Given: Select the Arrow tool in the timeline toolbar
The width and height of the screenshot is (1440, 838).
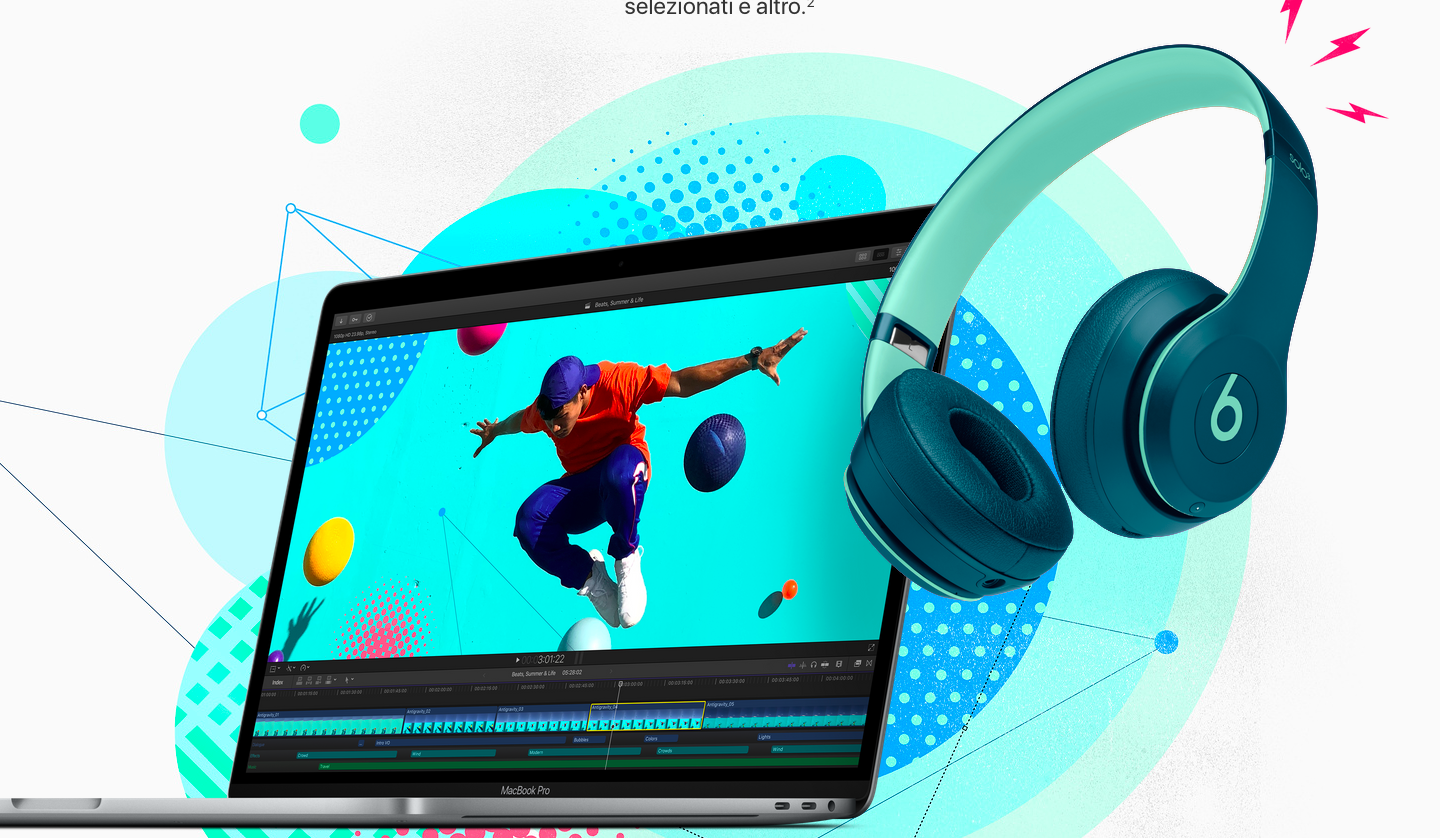Looking at the screenshot, I should [x=347, y=680].
